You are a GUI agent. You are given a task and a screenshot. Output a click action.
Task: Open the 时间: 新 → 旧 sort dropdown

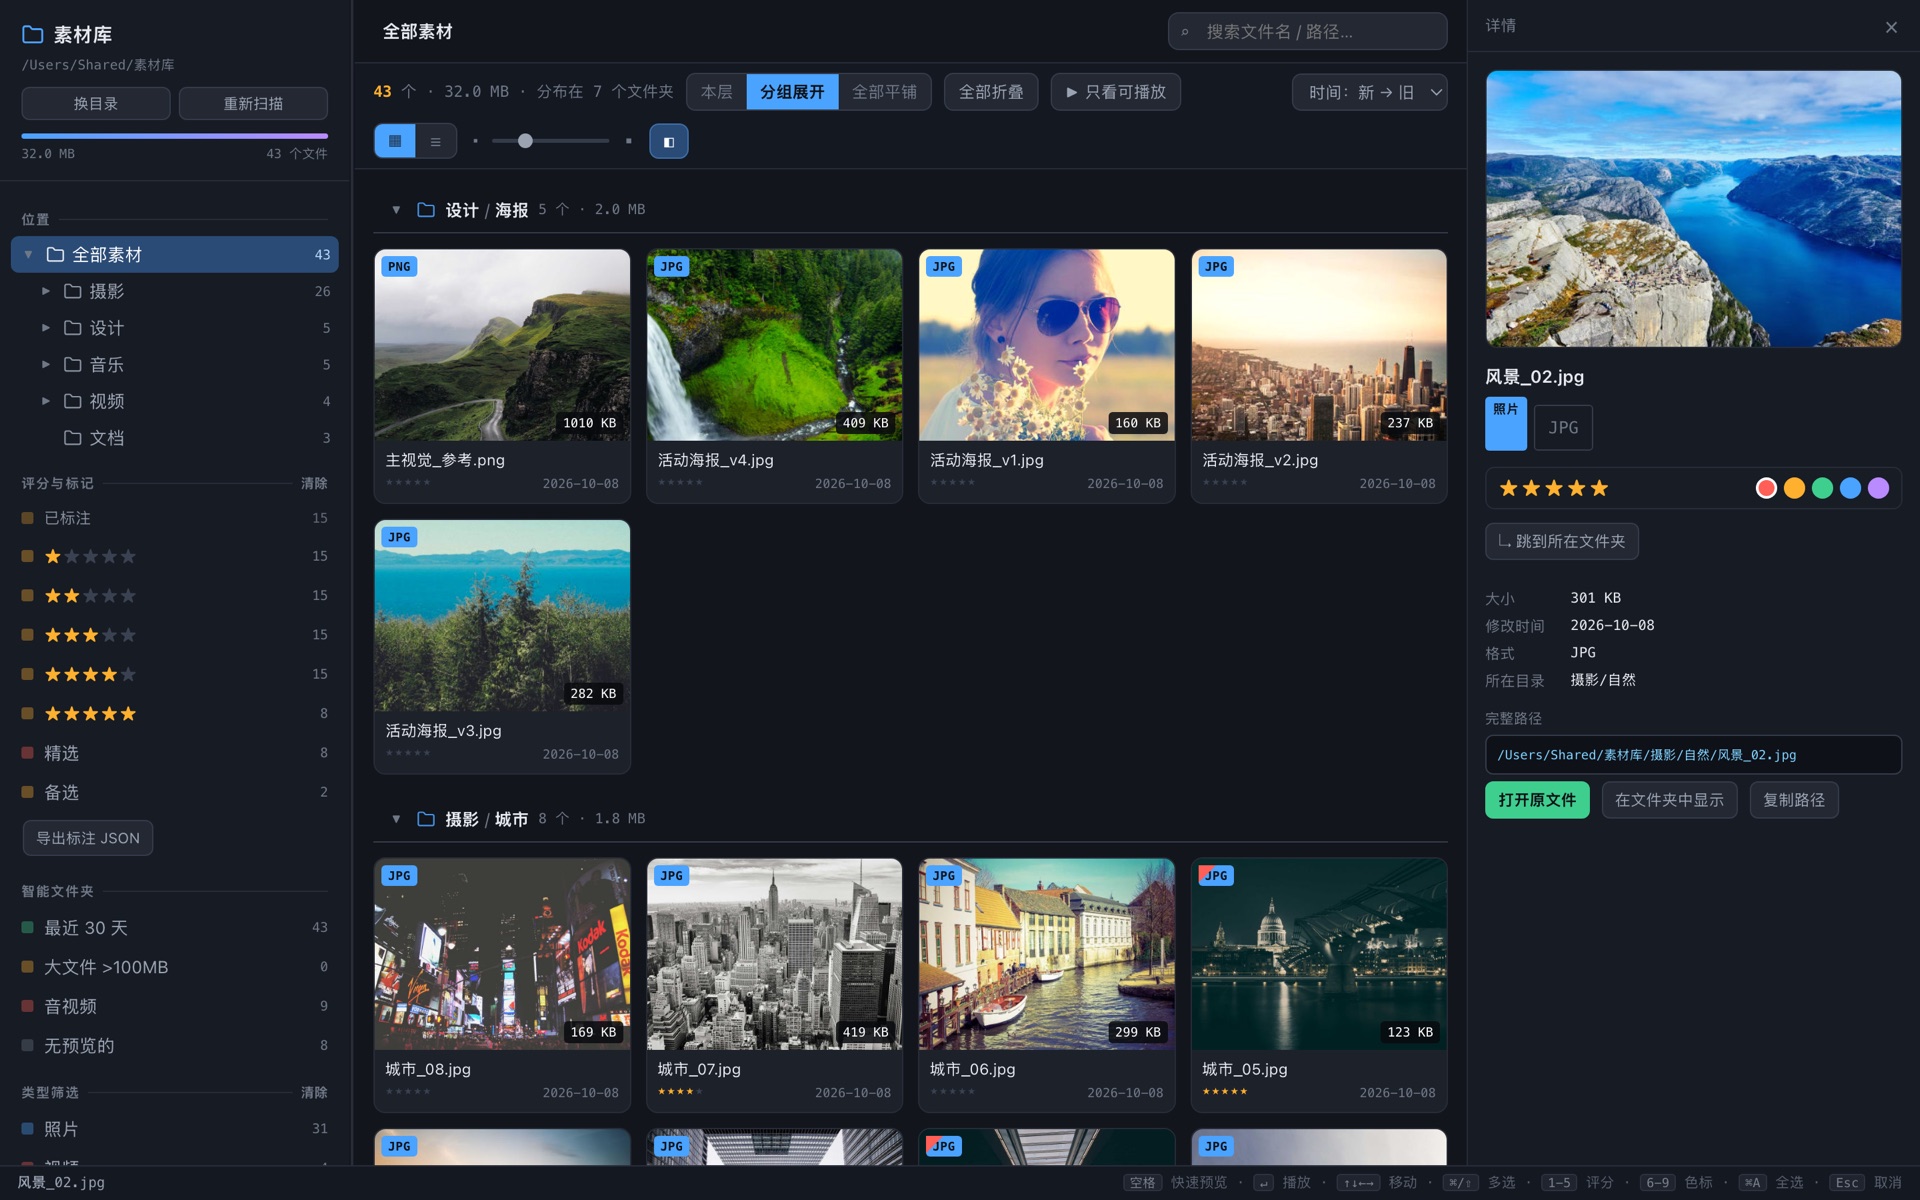(x=1369, y=92)
